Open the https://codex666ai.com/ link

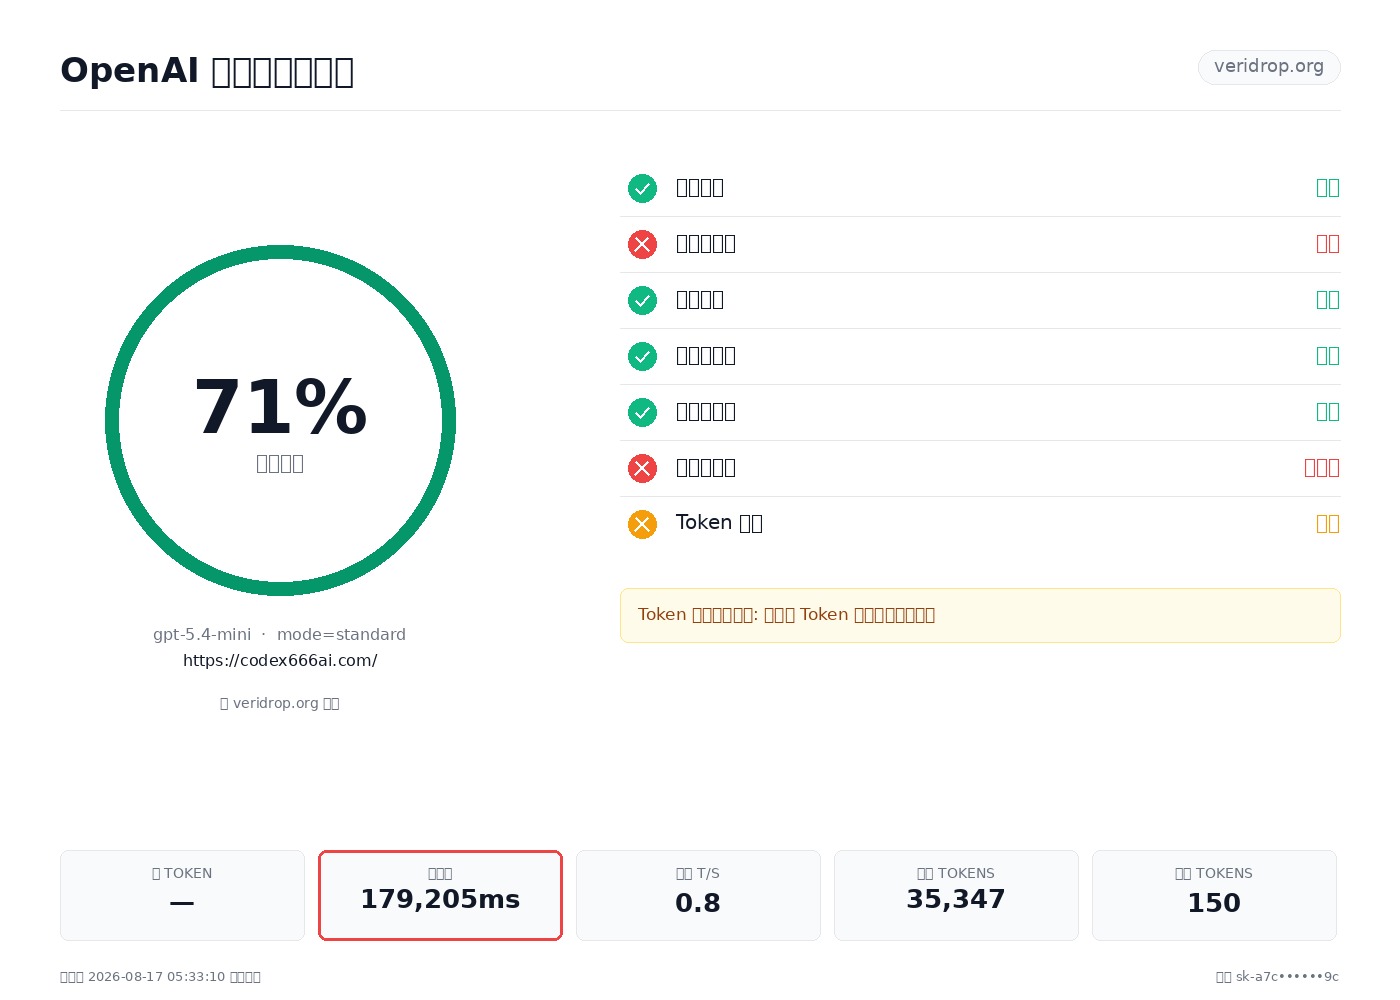pyautogui.click(x=280, y=661)
